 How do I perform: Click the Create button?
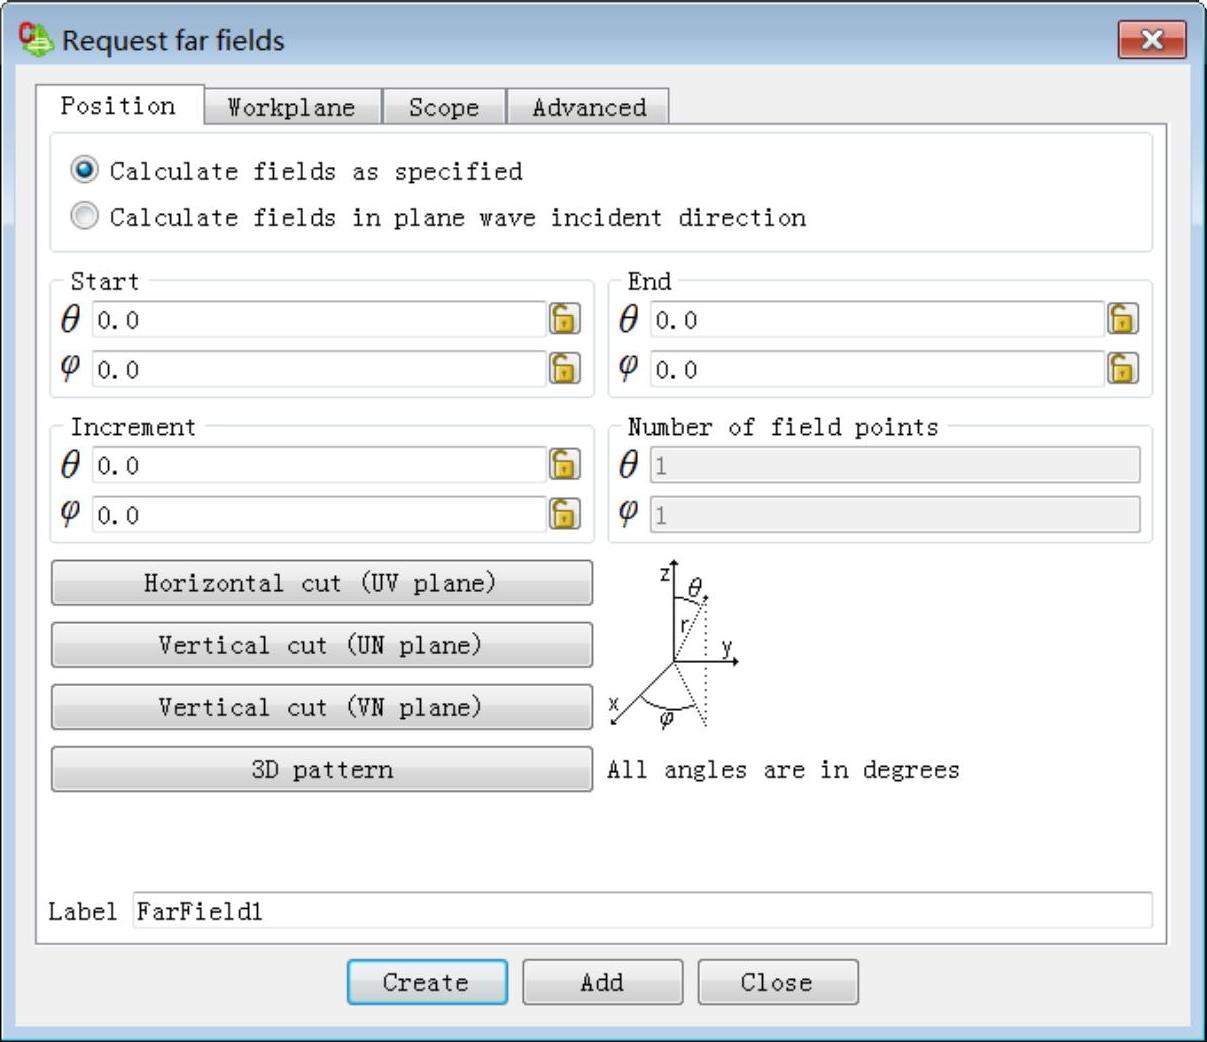click(x=427, y=982)
